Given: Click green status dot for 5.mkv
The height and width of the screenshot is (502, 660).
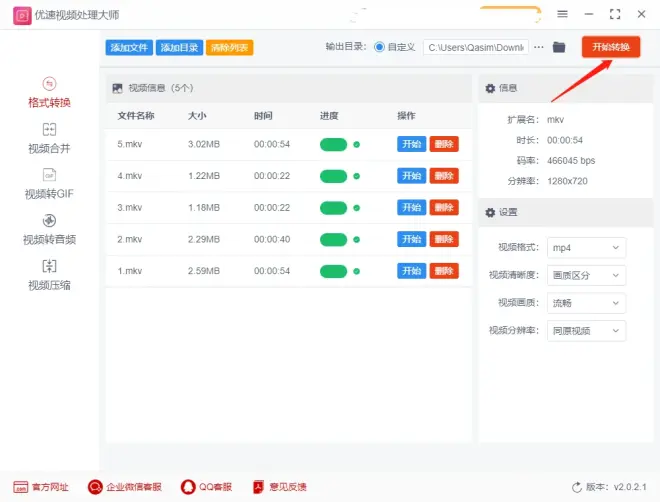Looking at the screenshot, I should [357, 144].
